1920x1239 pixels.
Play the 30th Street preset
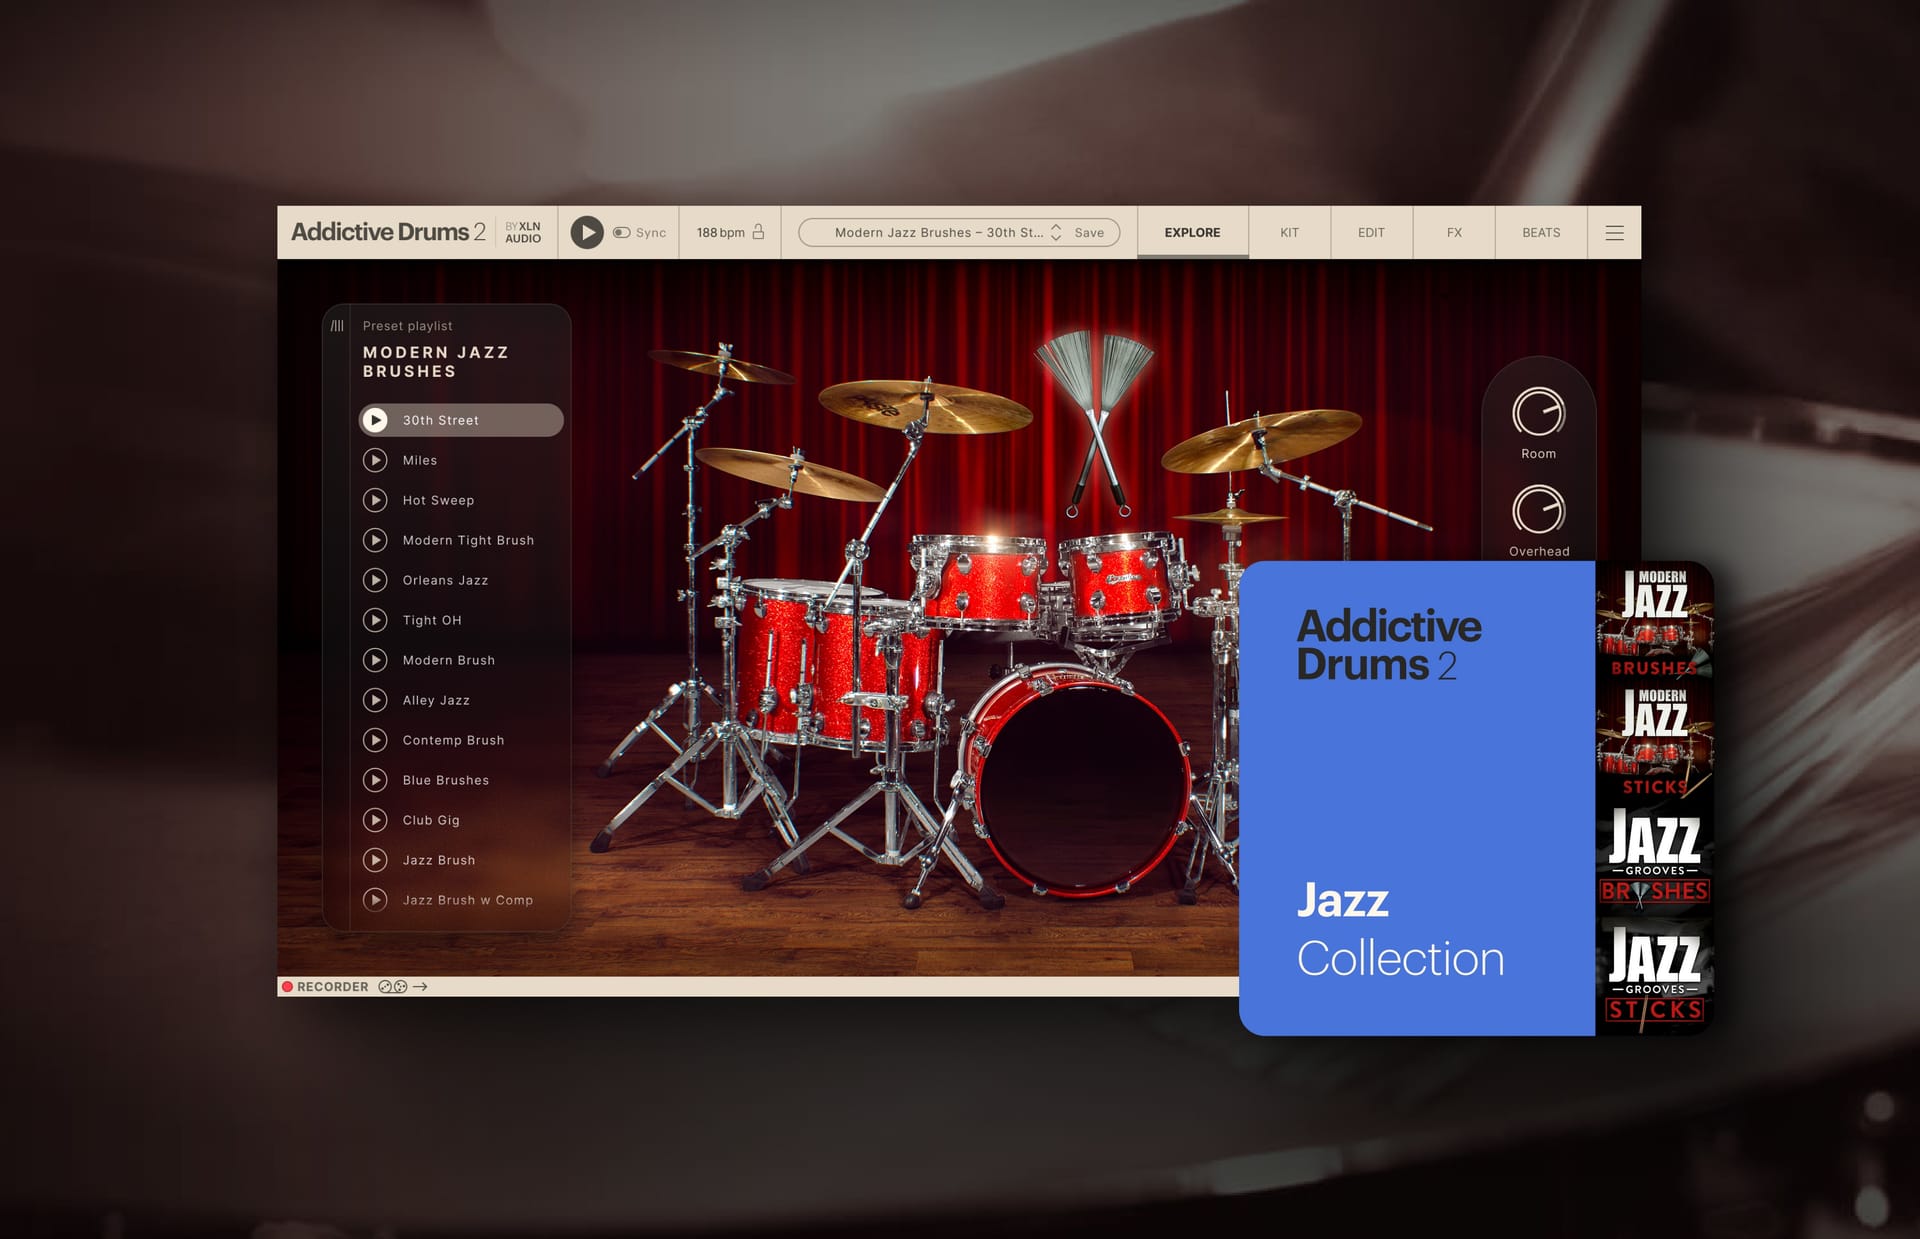coord(375,420)
